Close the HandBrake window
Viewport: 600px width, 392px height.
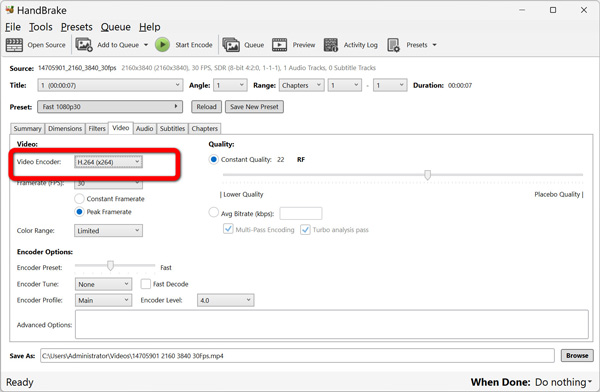click(x=584, y=10)
